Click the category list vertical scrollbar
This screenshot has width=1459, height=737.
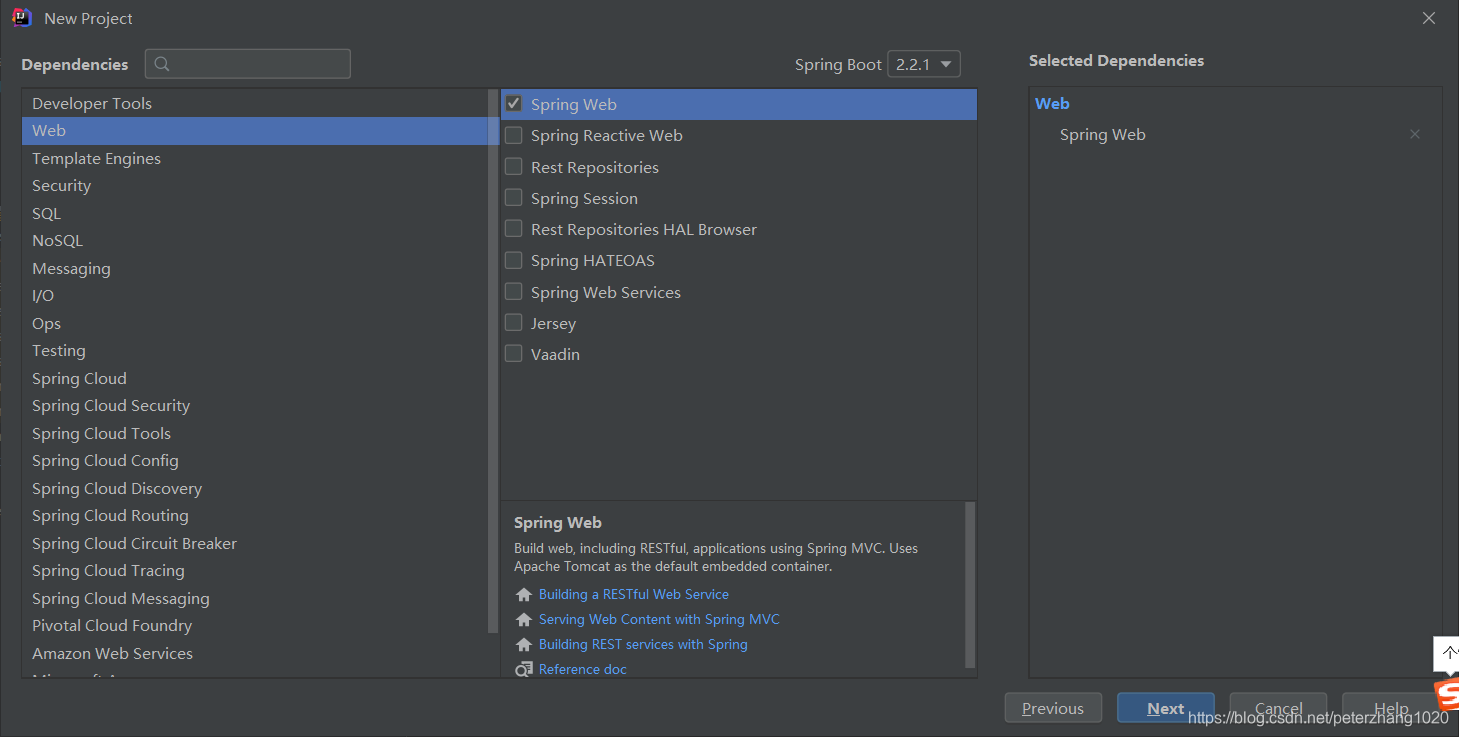(493, 361)
